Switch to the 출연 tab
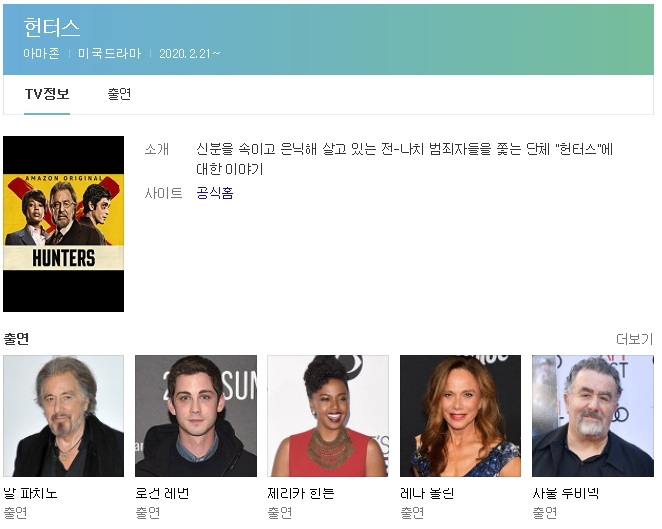This screenshot has height=529, width=662. [x=119, y=94]
